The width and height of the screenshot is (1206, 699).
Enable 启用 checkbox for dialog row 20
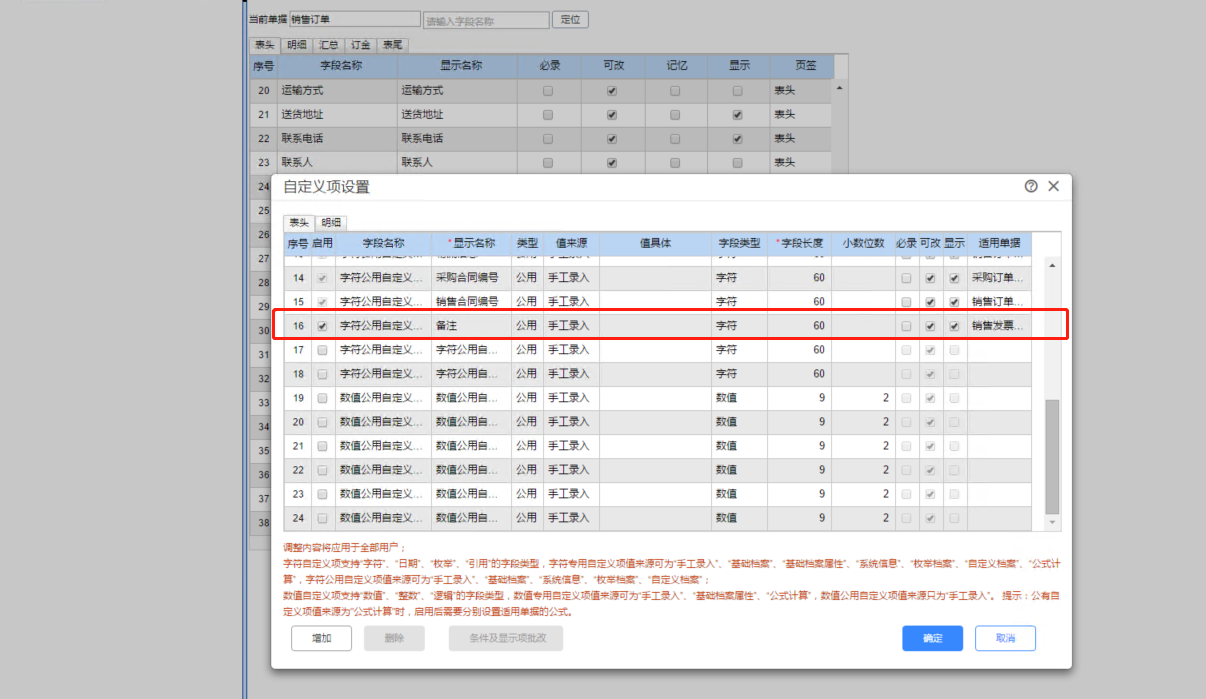coord(322,422)
